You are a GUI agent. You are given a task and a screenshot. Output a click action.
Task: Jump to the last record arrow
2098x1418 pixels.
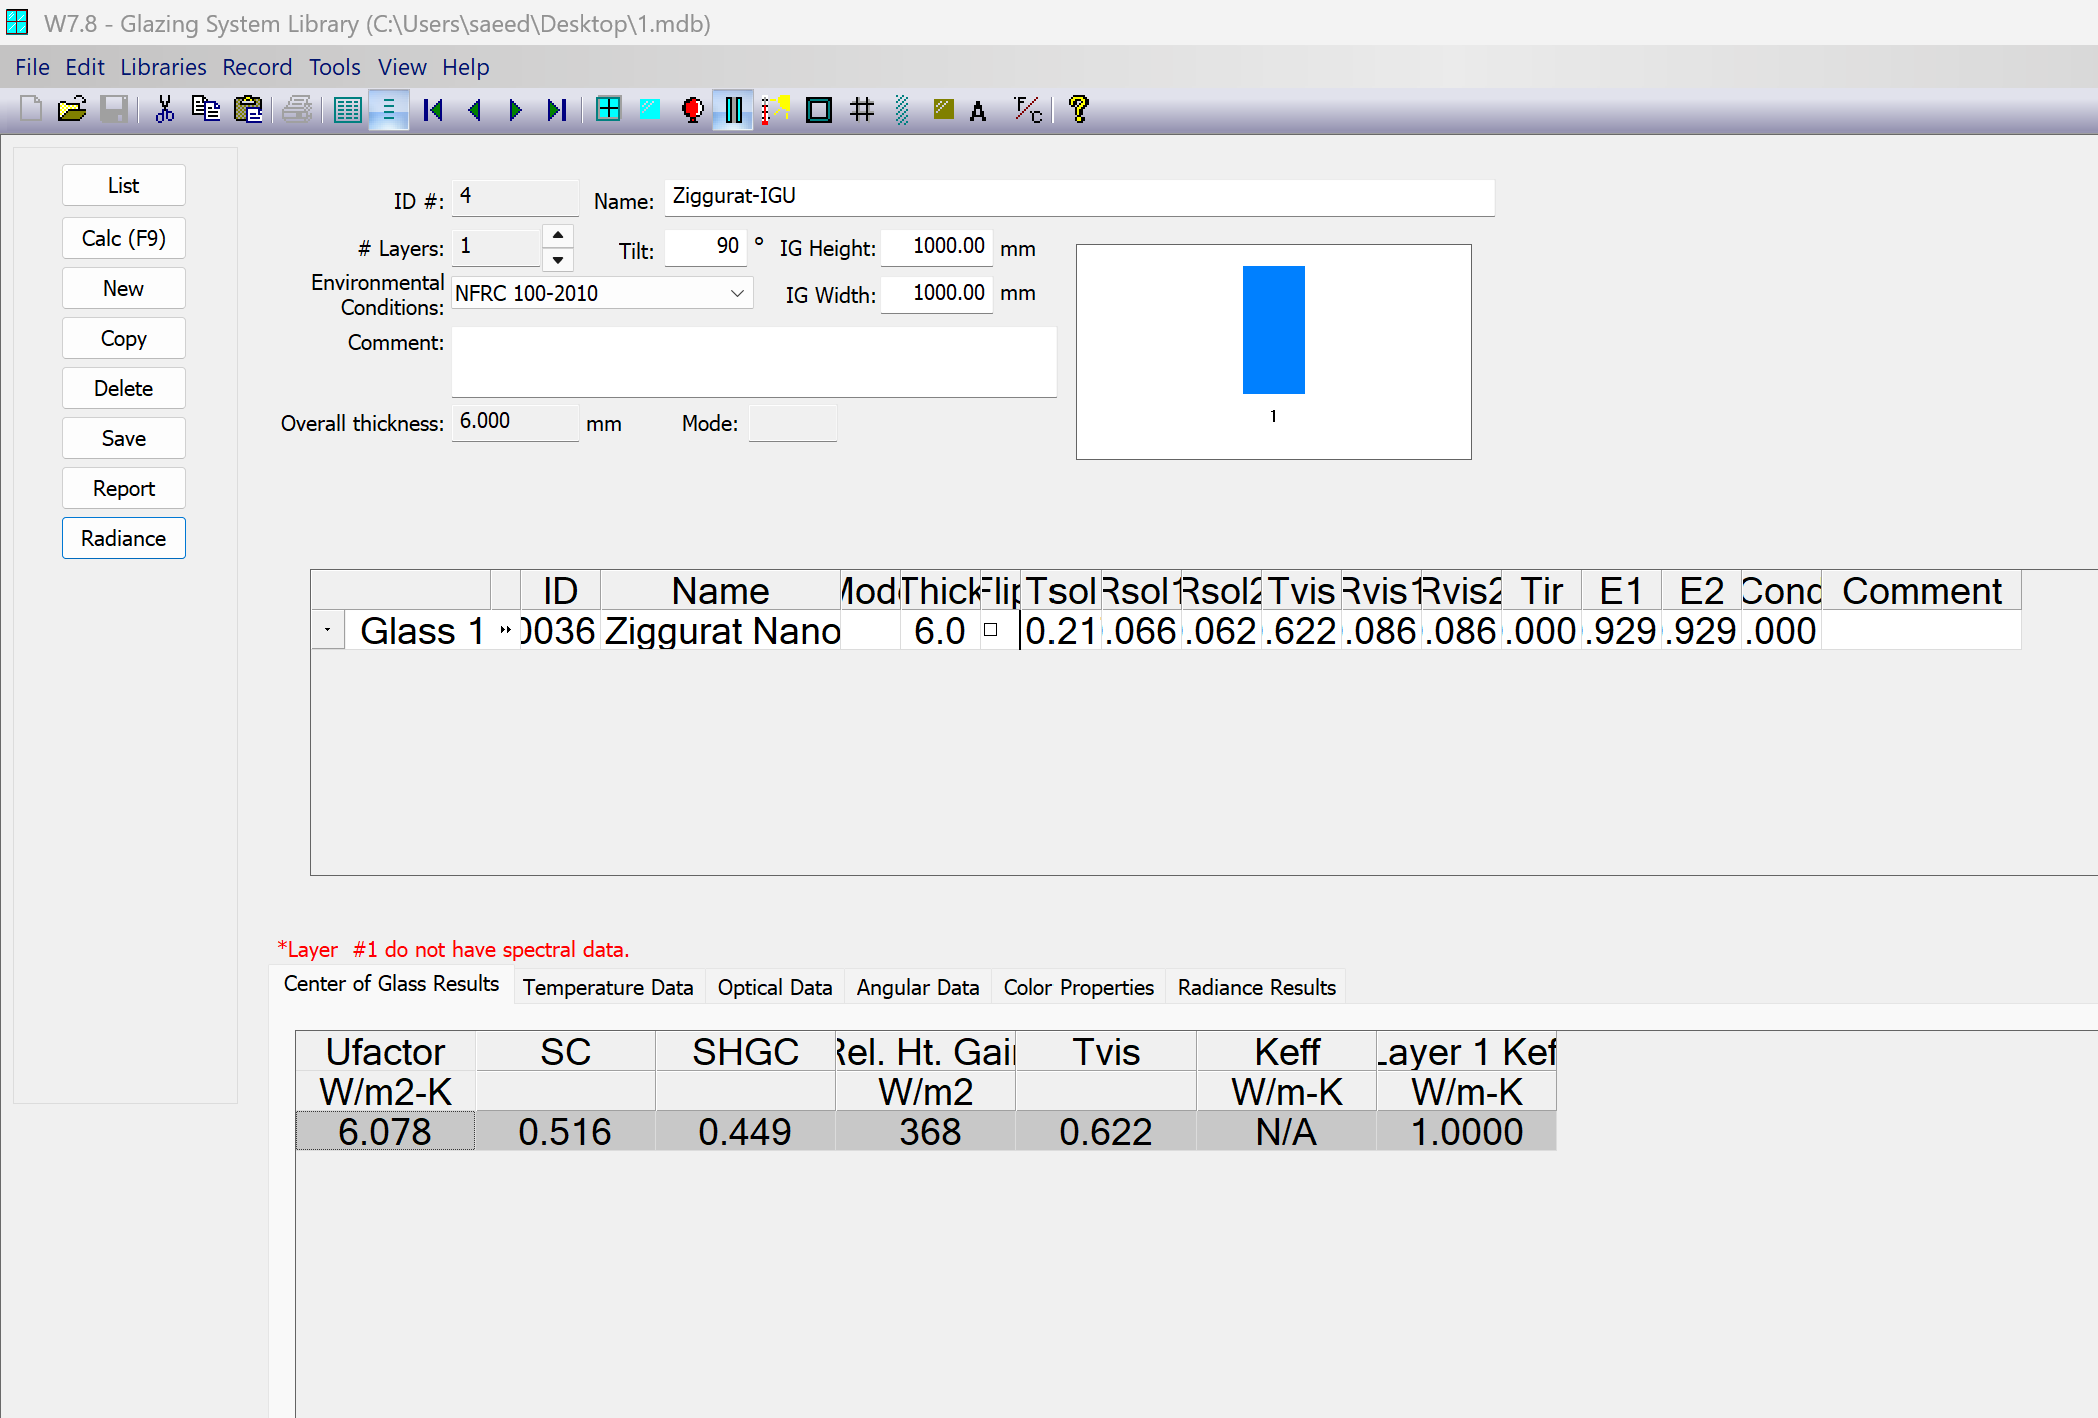[557, 110]
